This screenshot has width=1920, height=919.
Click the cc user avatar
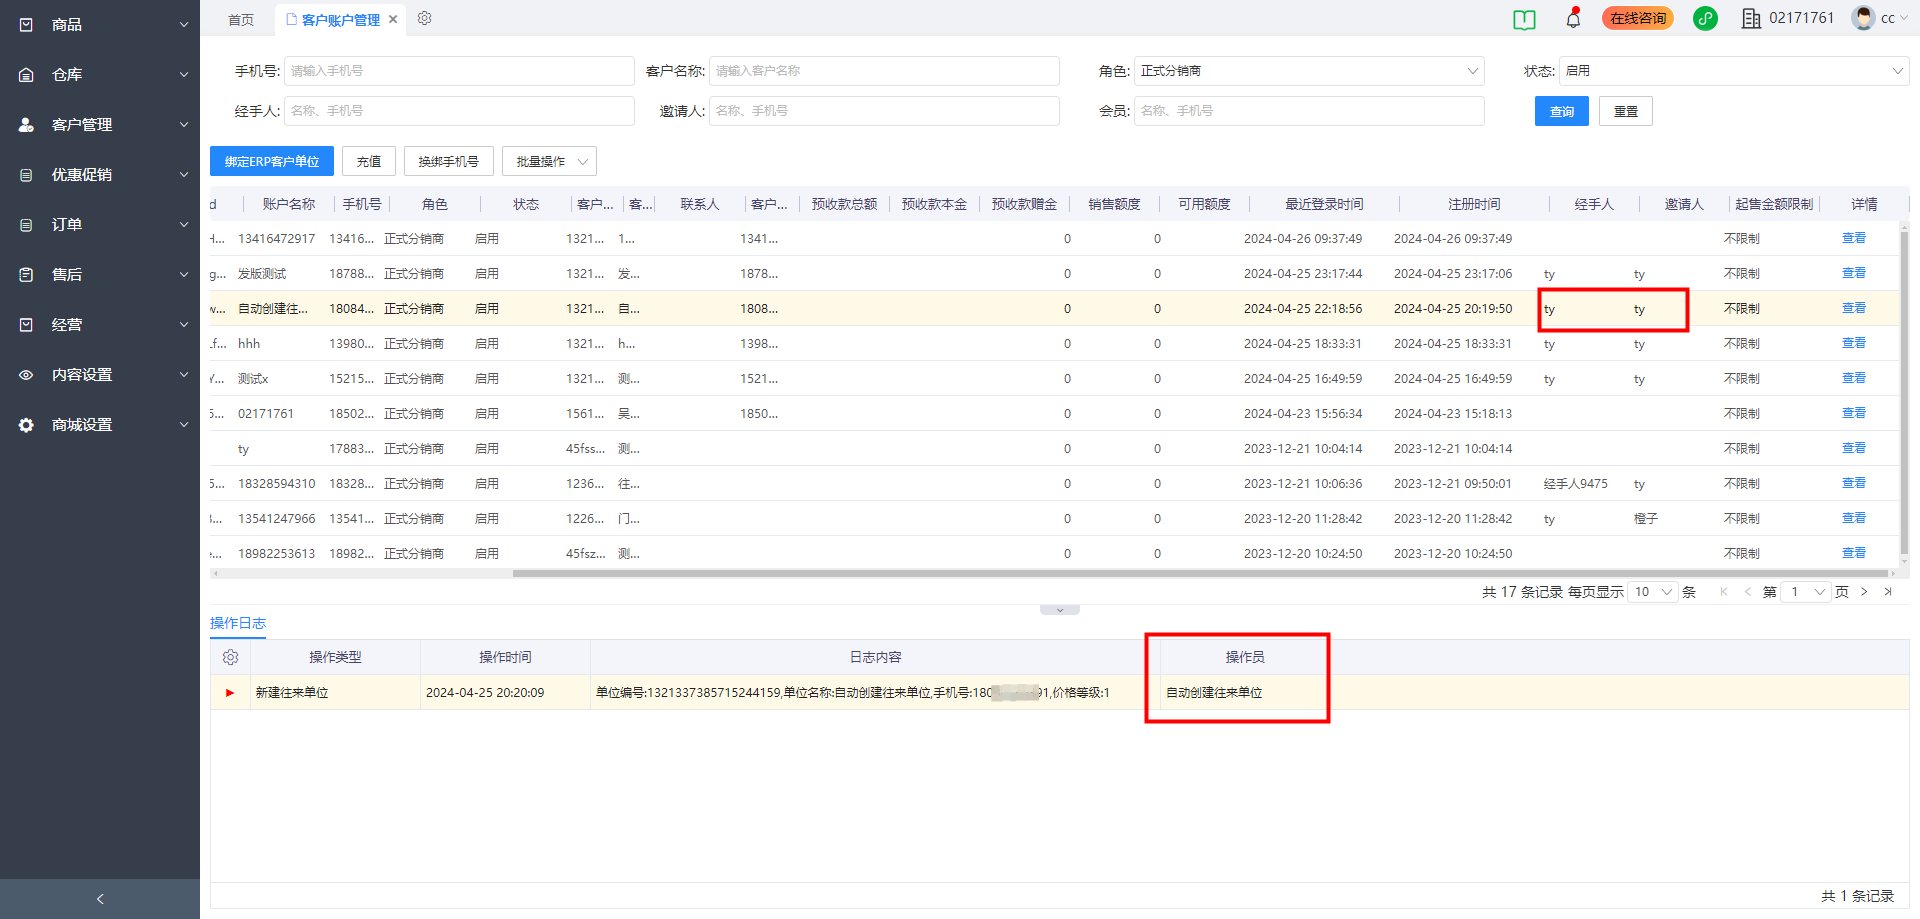tap(1863, 18)
